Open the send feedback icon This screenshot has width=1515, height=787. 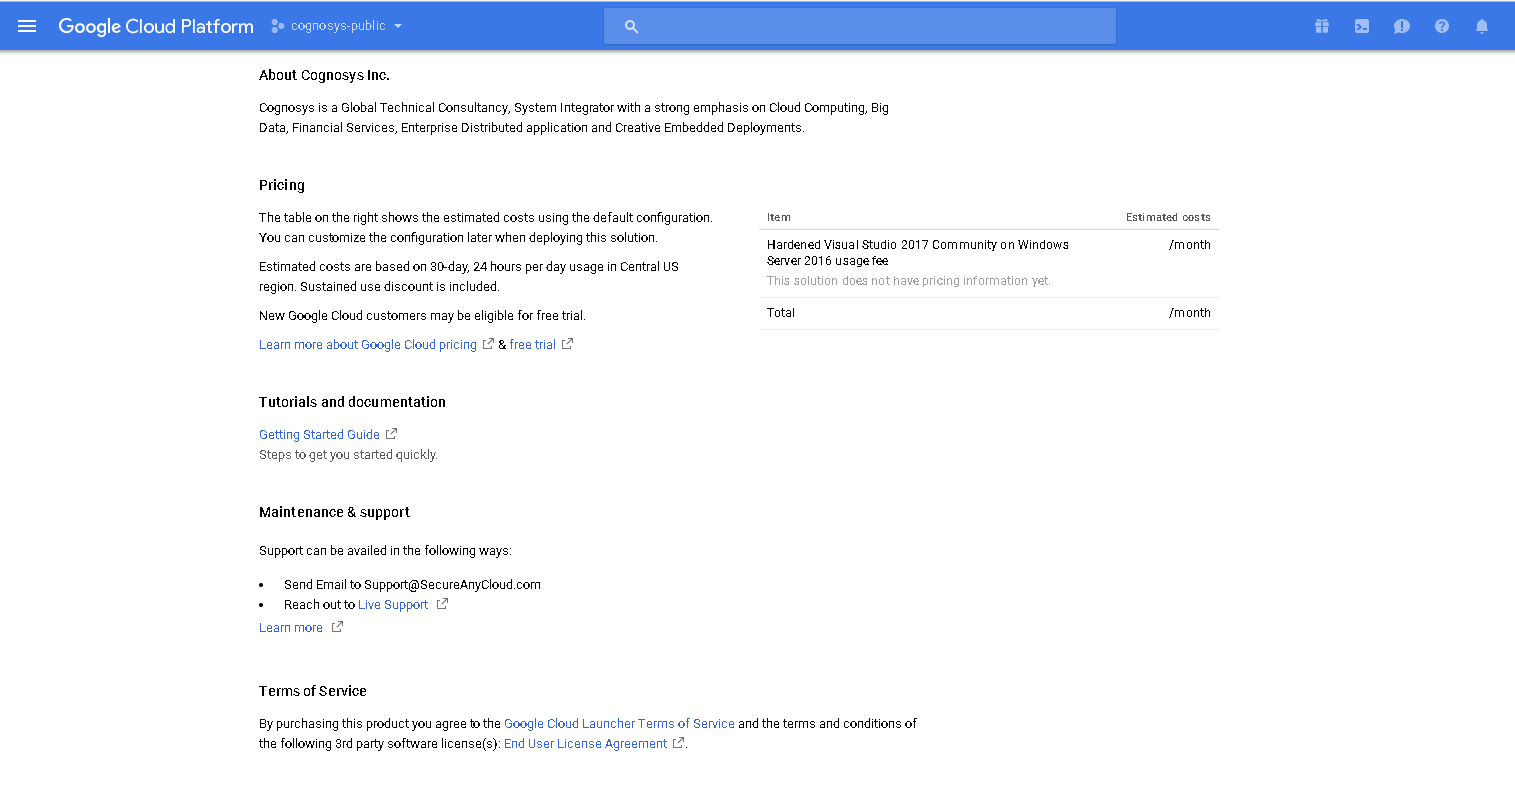(x=1401, y=26)
